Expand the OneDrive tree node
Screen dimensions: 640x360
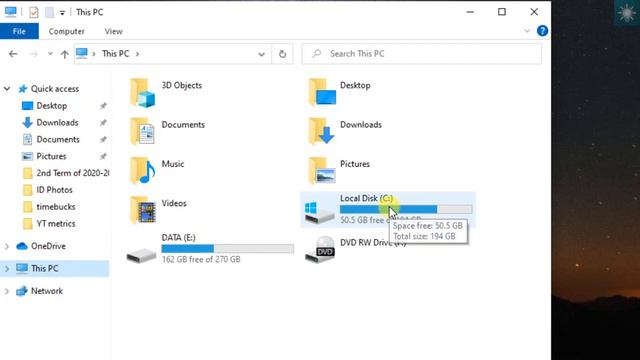7,246
